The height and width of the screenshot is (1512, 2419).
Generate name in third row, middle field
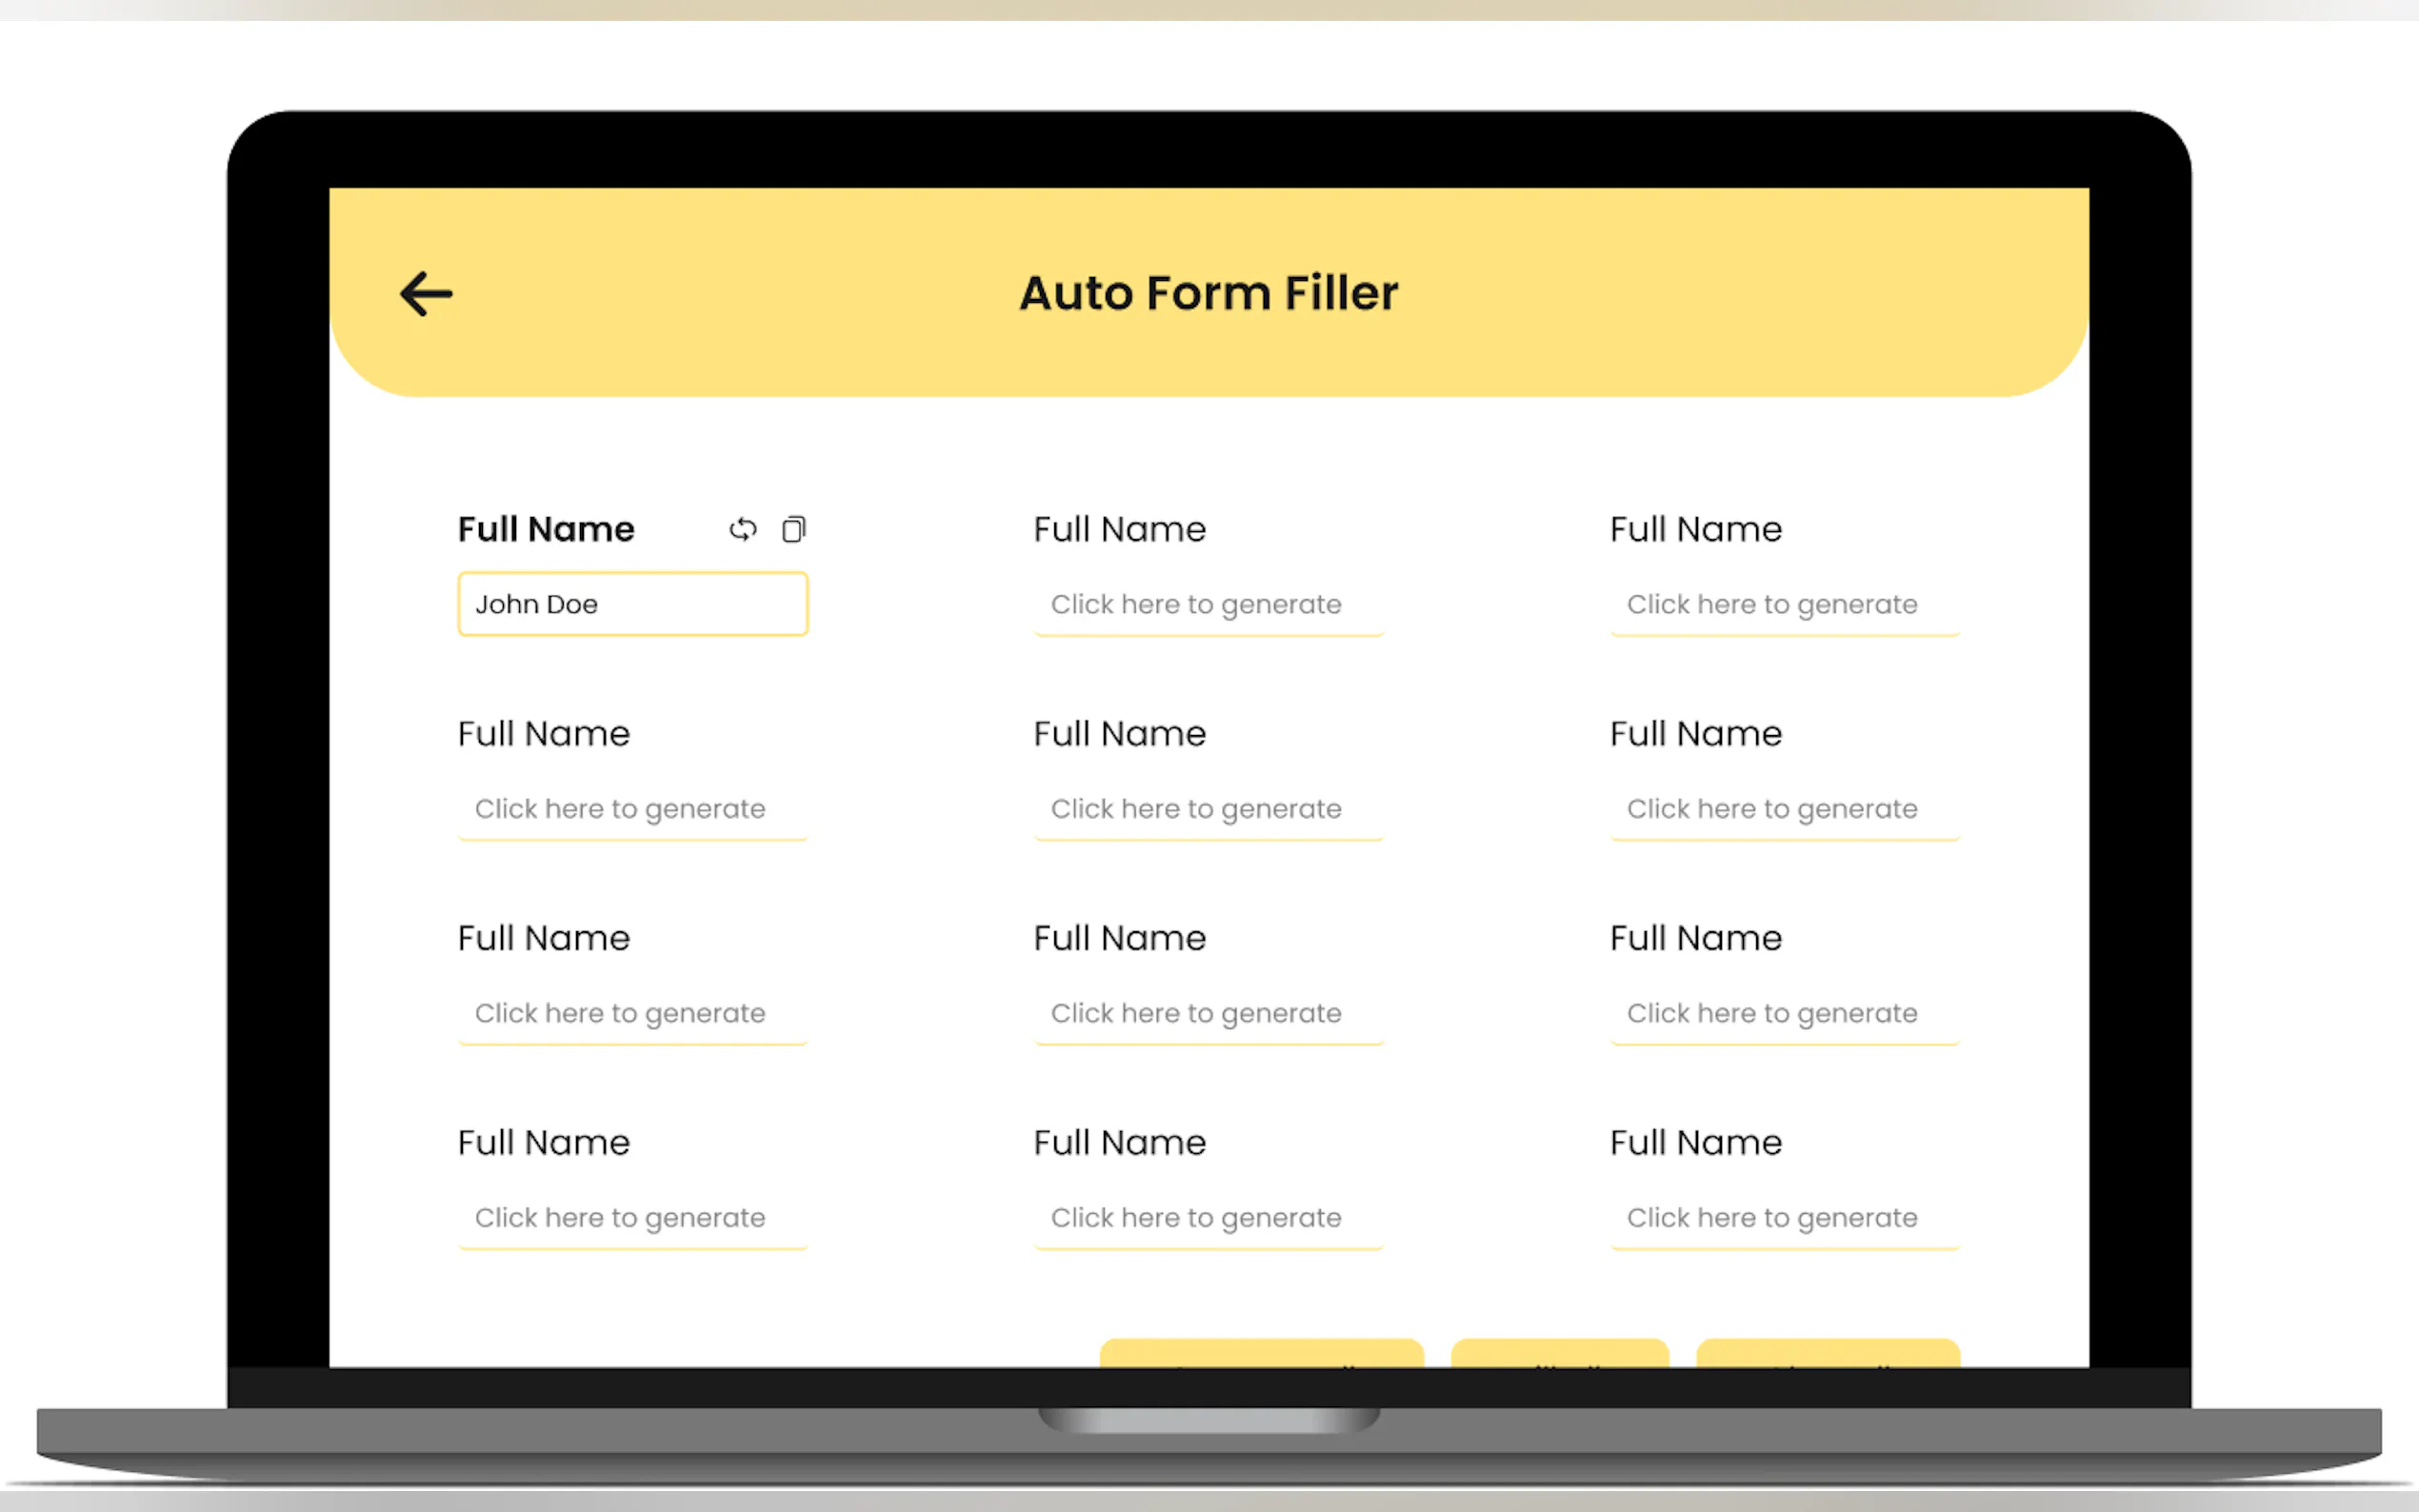(x=1208, y=1014)
